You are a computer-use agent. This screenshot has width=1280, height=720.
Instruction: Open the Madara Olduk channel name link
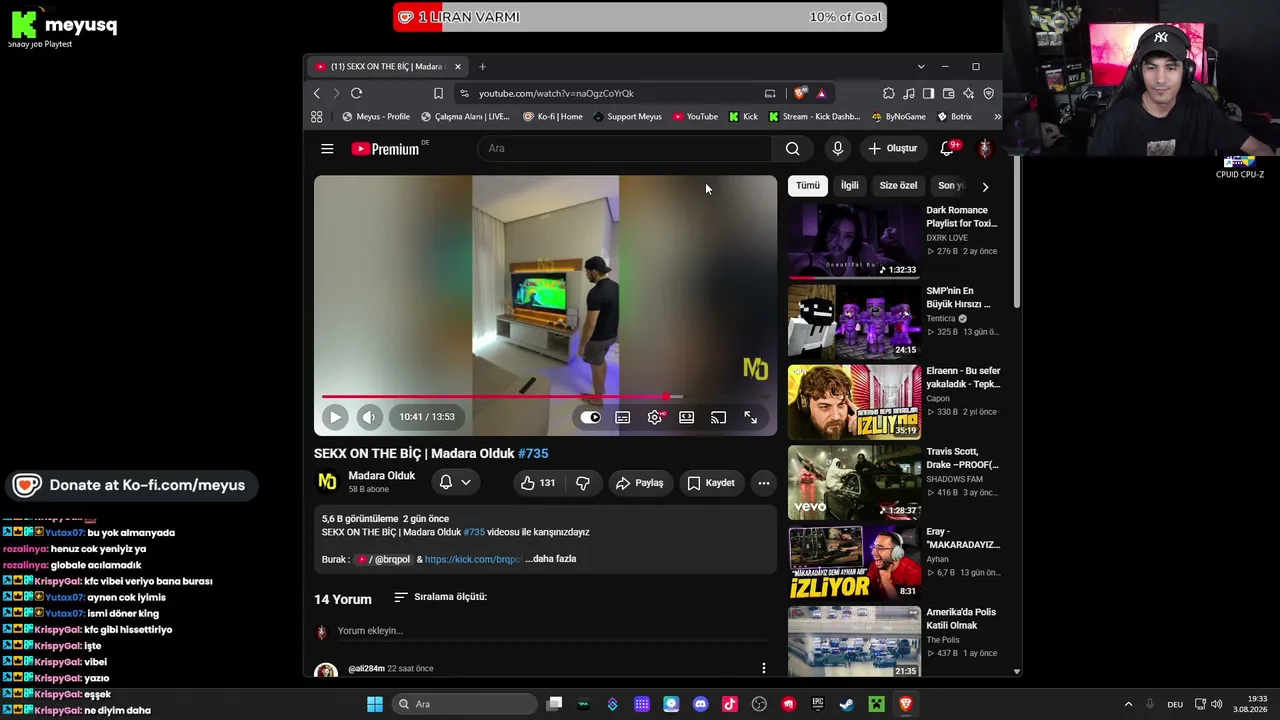click(x=381, y=476)
